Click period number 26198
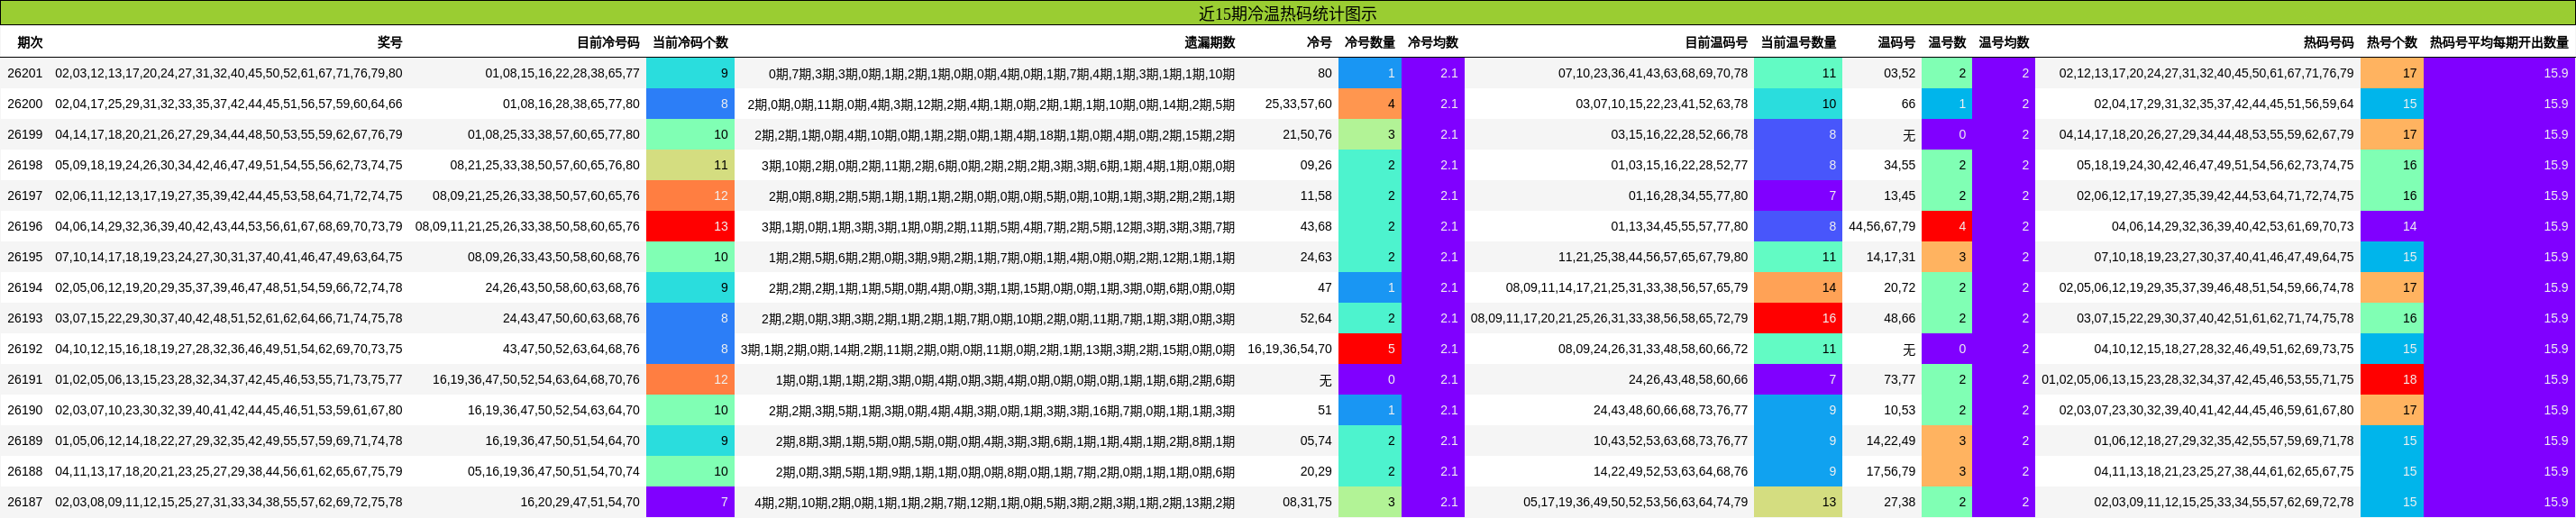The image size is (2576, 518). [x=25, y=165]
